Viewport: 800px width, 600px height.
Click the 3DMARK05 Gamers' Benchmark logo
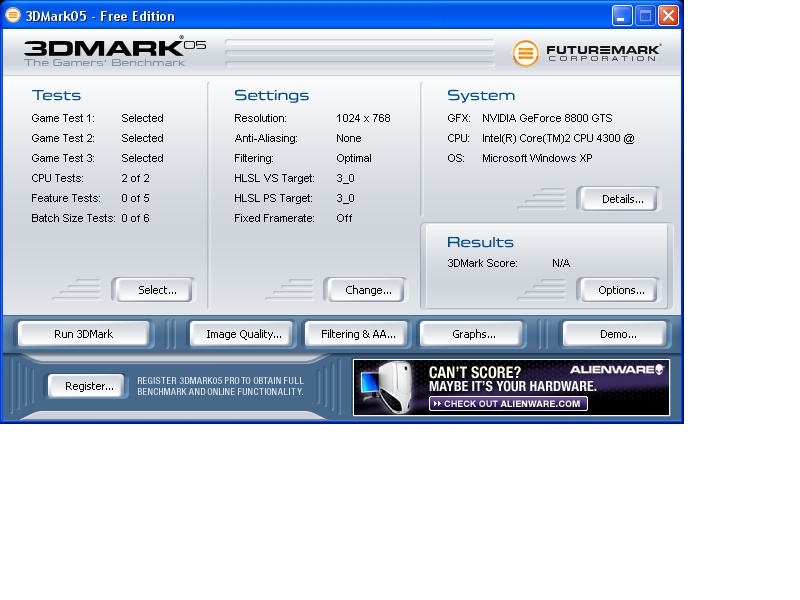[115, 52]
